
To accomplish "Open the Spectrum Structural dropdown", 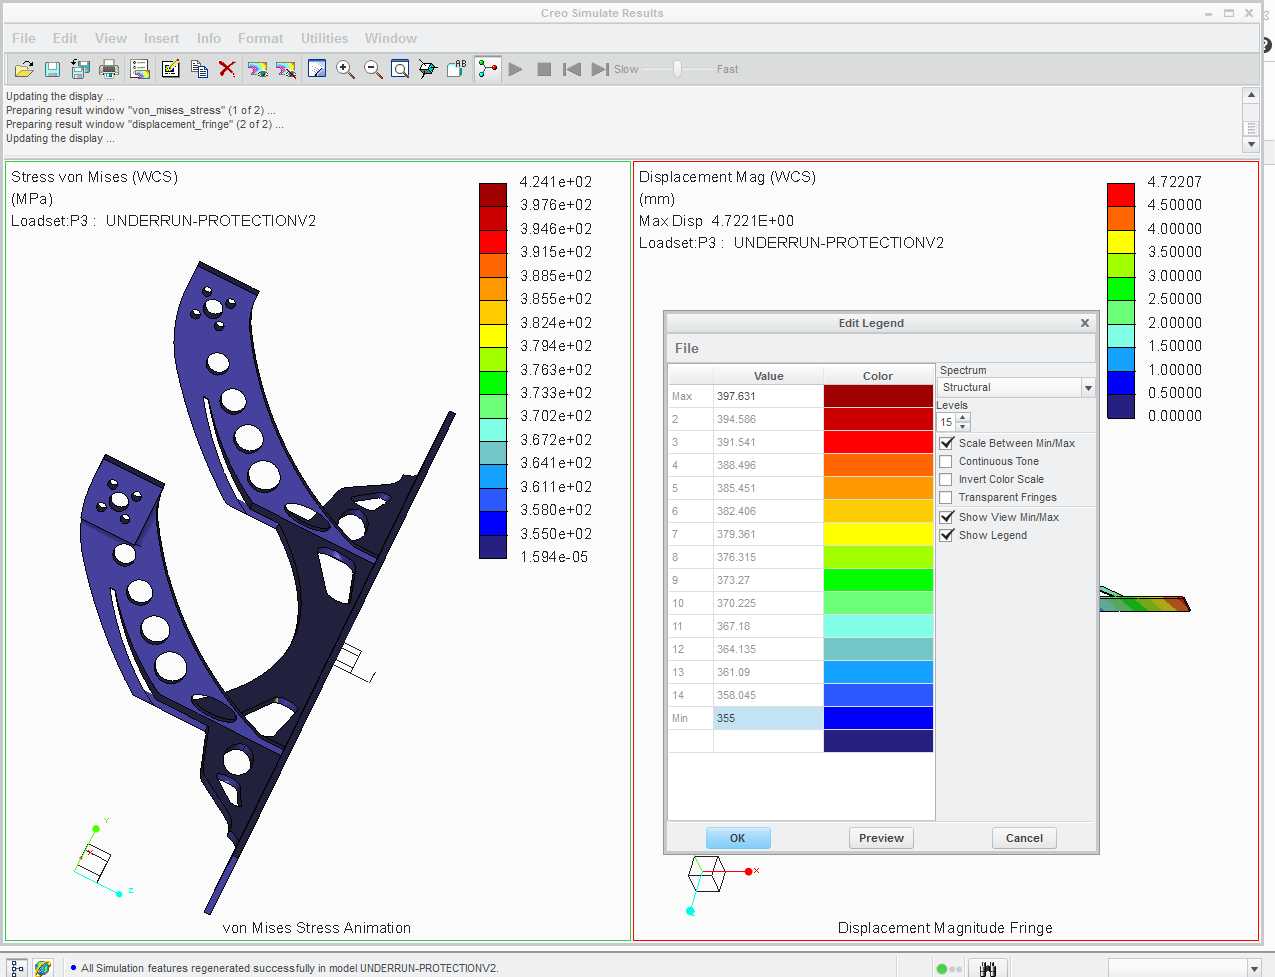I will point(1016,387).
